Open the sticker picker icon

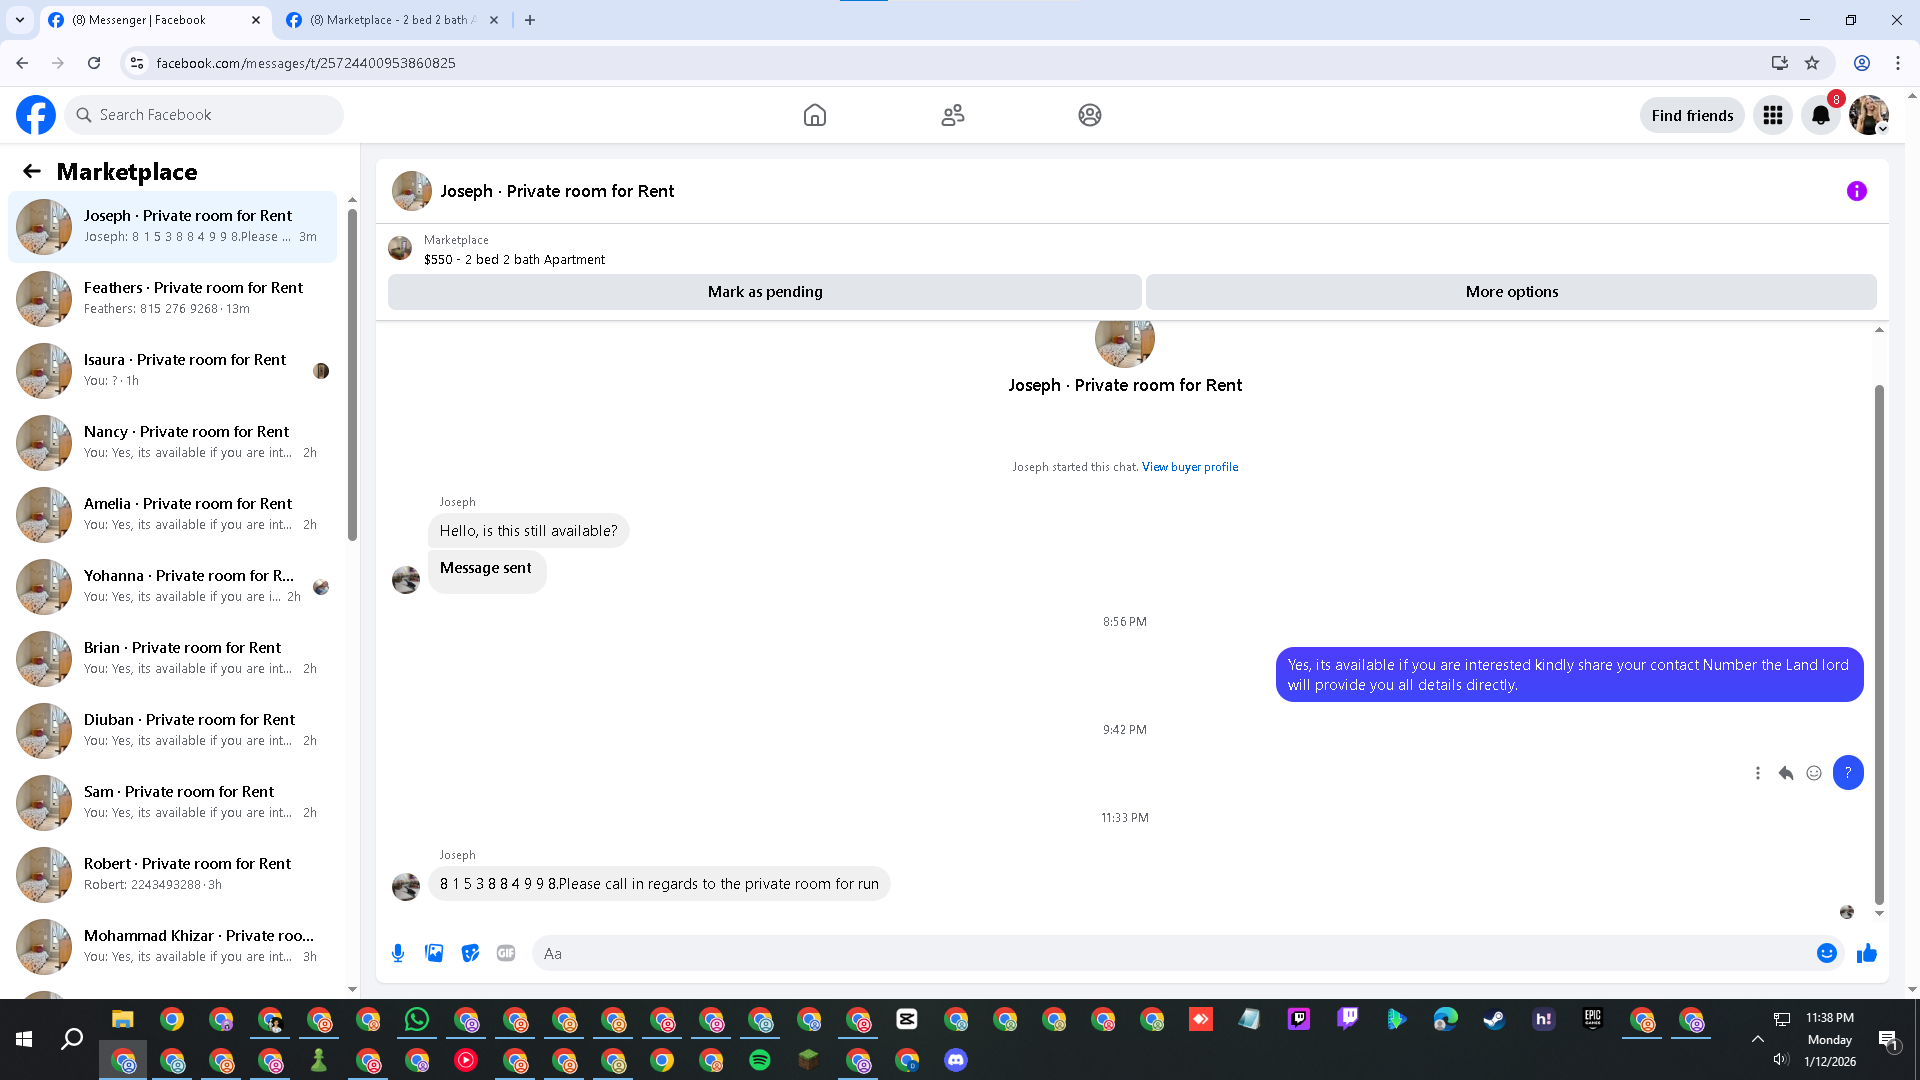(470, 953)
